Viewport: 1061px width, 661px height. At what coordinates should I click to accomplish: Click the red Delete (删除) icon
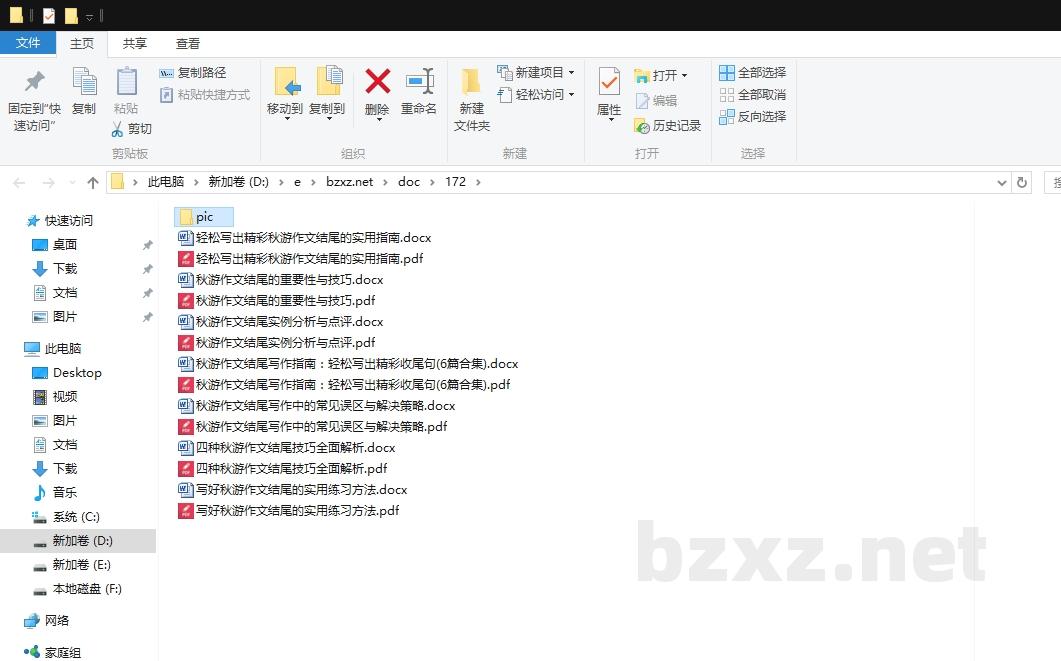pos(377,82)
